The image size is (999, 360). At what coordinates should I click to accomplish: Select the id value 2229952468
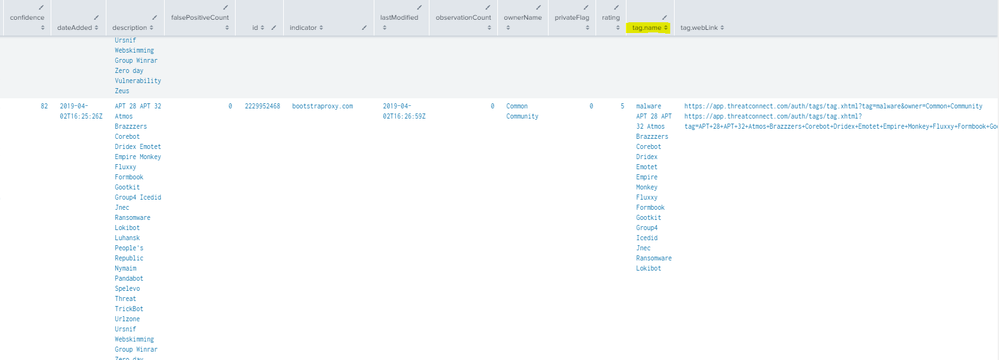(x=262, y=106)
